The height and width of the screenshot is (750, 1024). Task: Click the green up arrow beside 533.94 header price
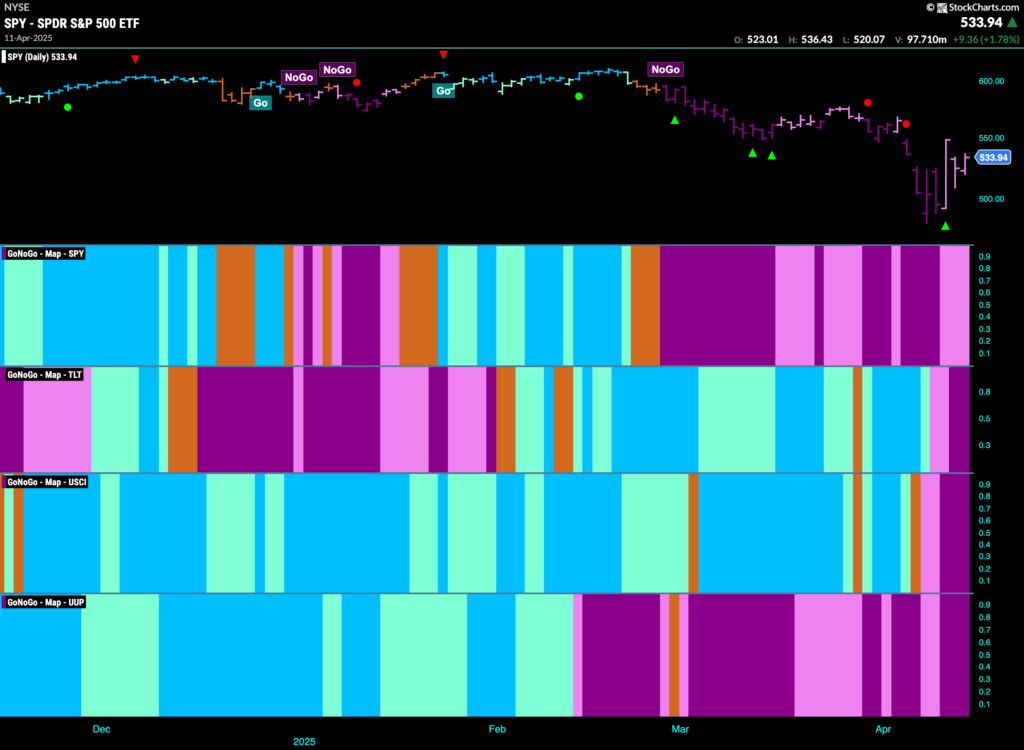tap(1012, 22)
